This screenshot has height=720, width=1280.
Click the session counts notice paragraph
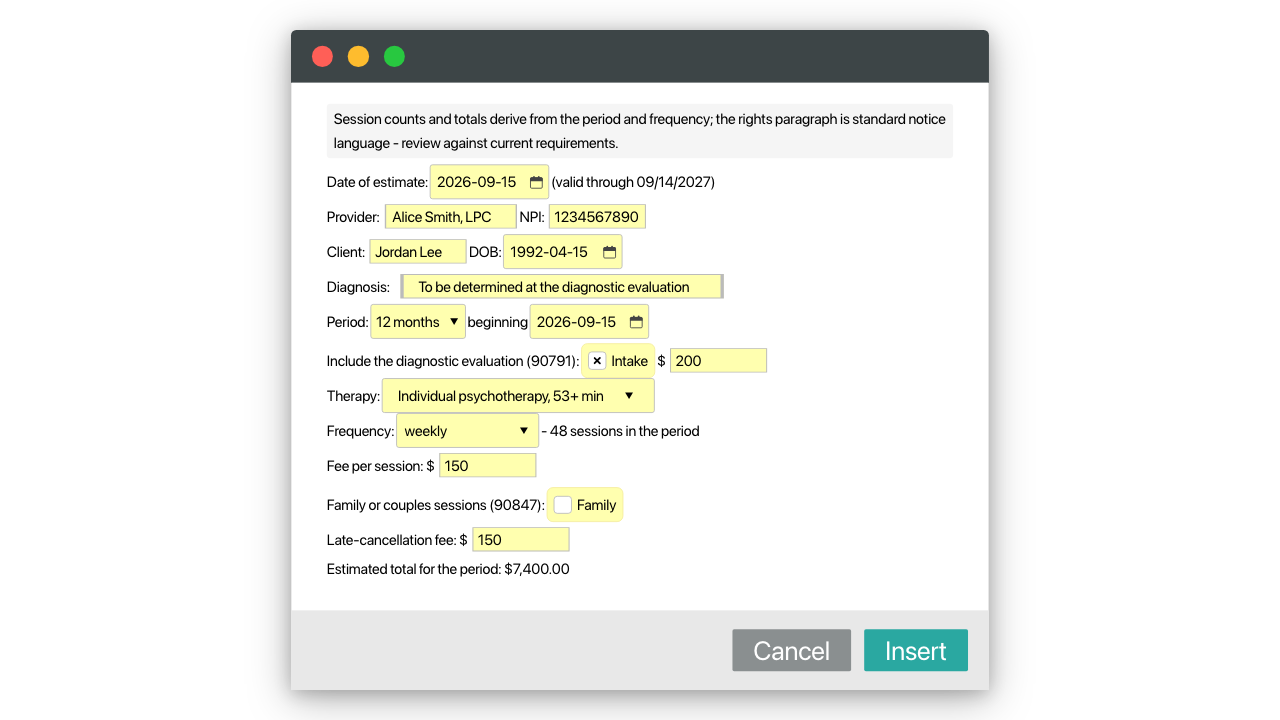[640, 131]
